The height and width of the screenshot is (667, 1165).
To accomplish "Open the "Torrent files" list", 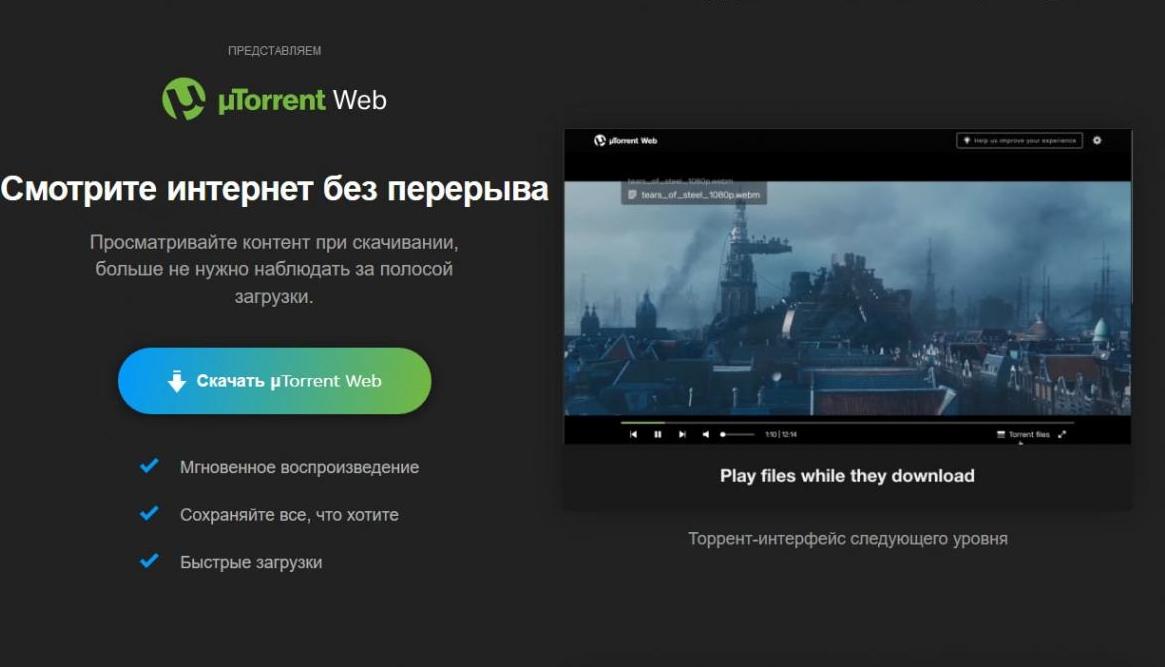I will pyautogui.click(x=1023, y=435).
